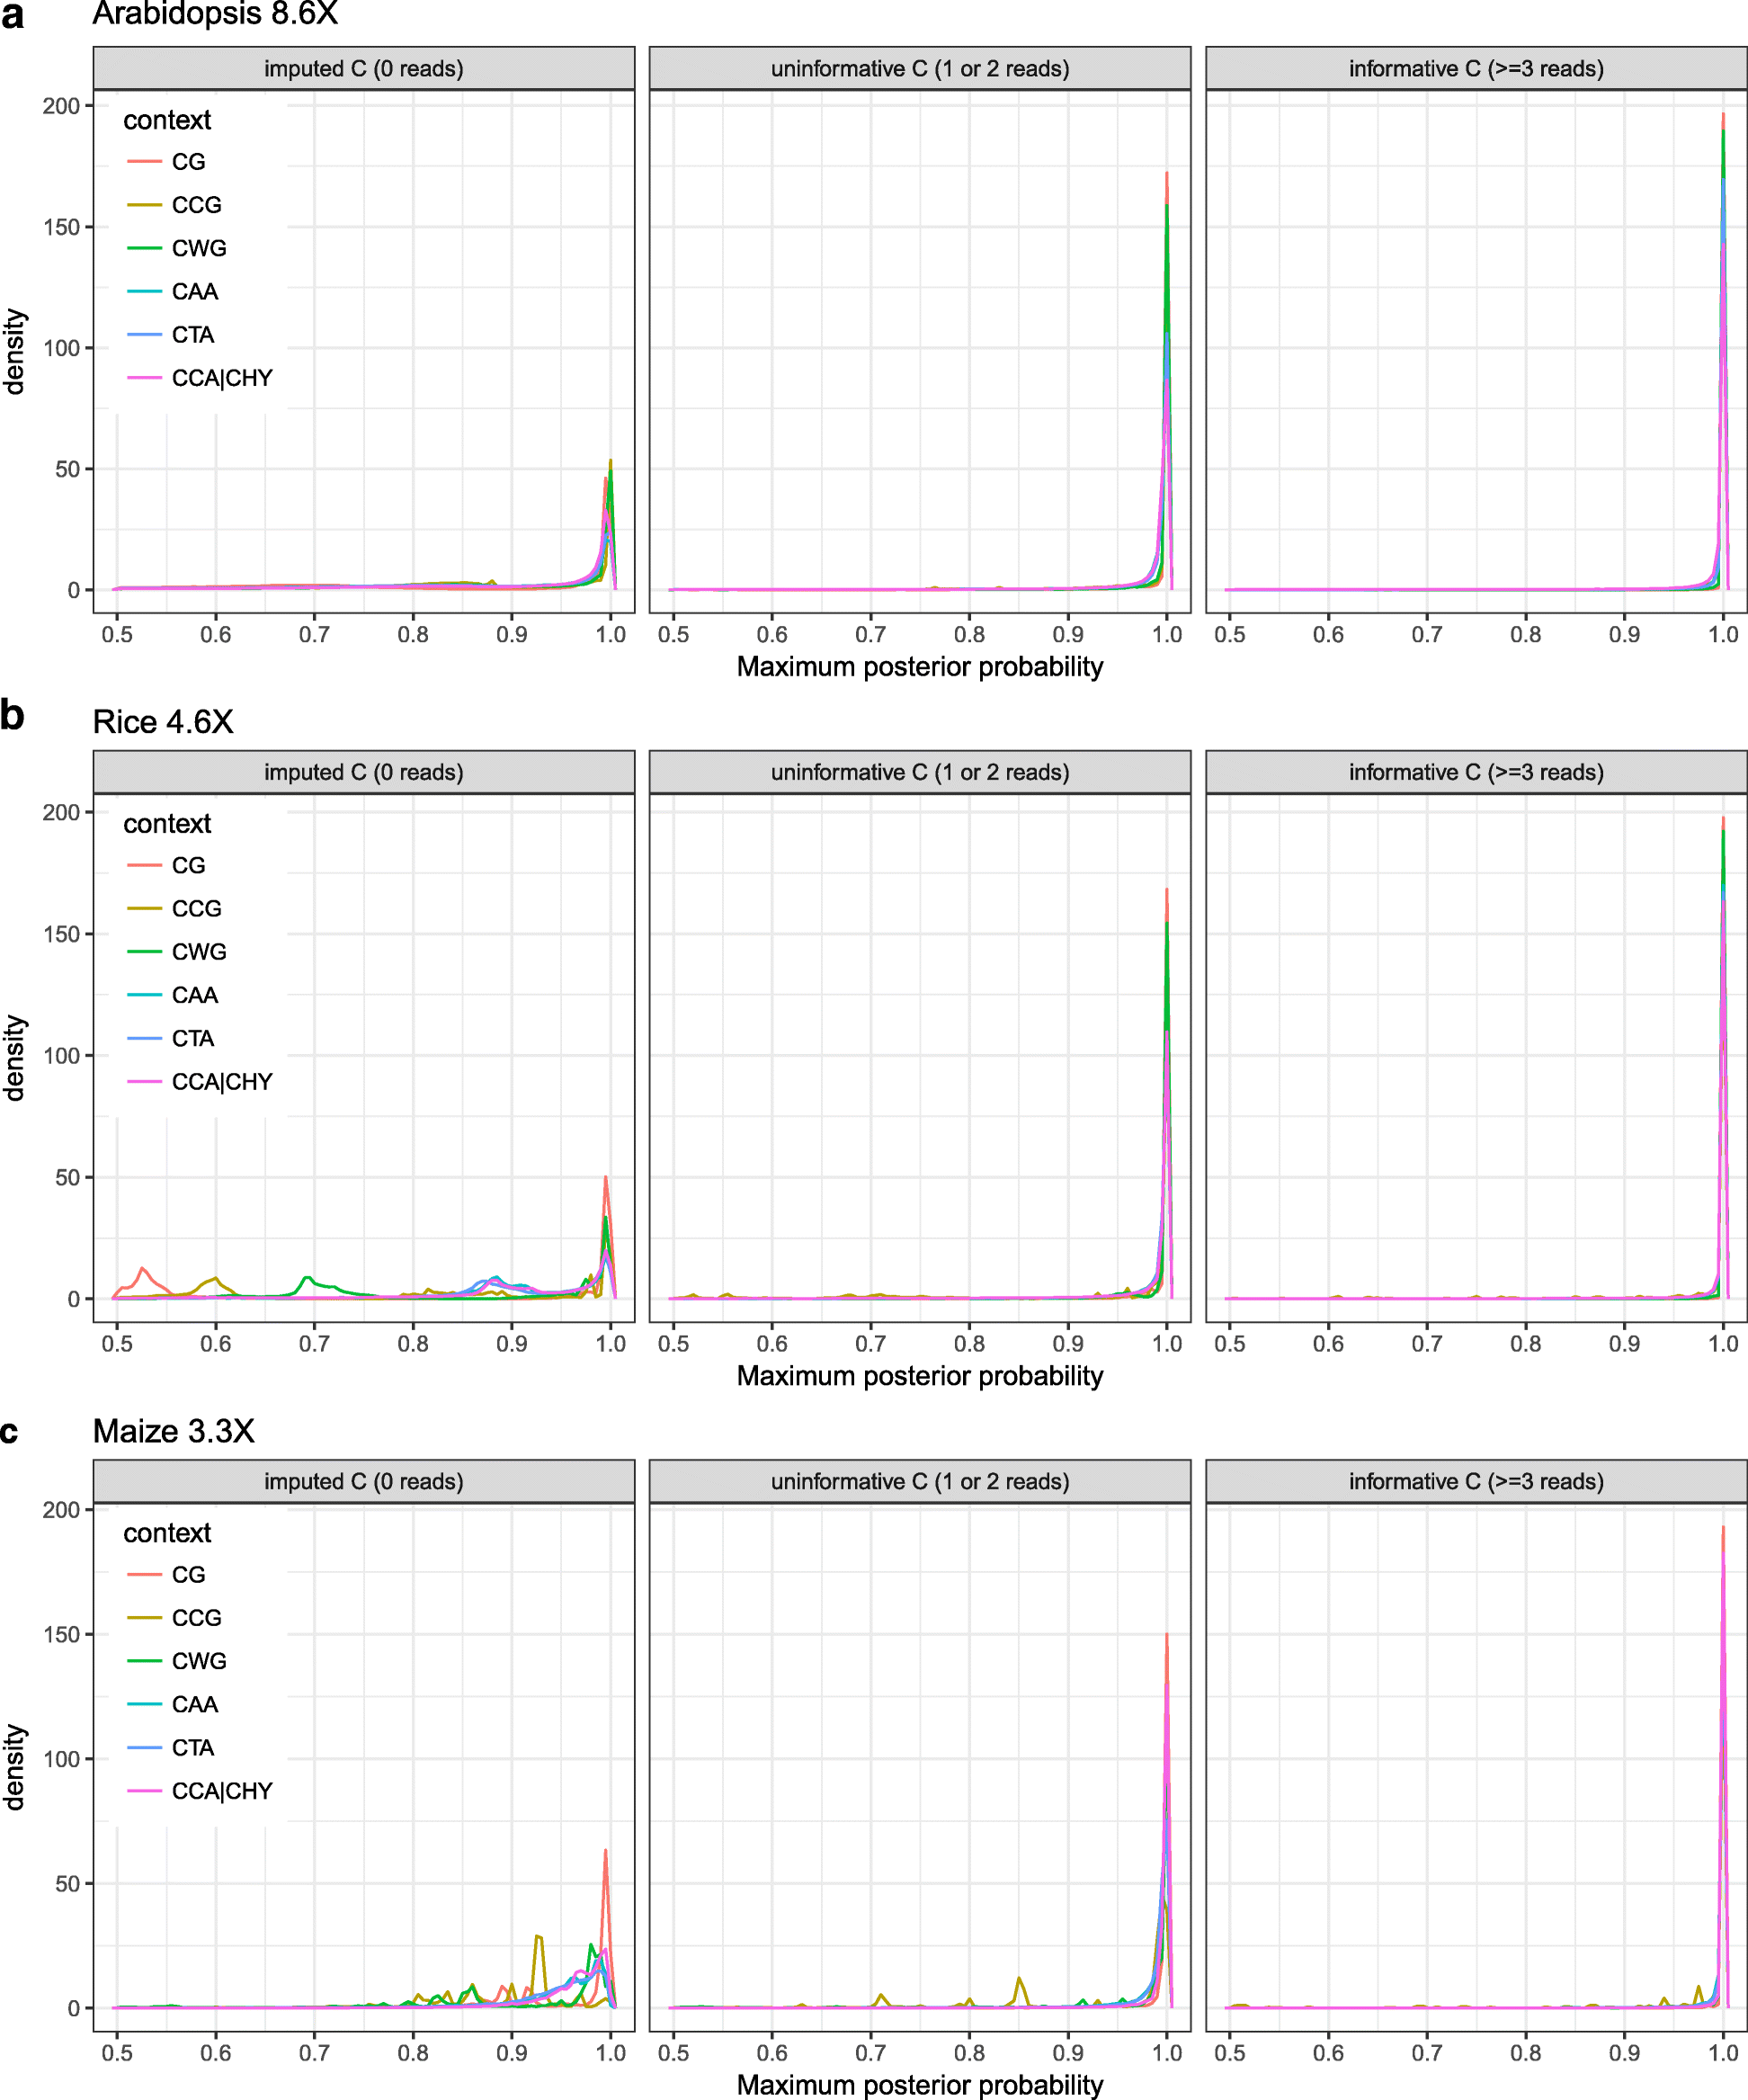Pick the red CG line key in Arabidopsis legend

[x=145, y=161]
